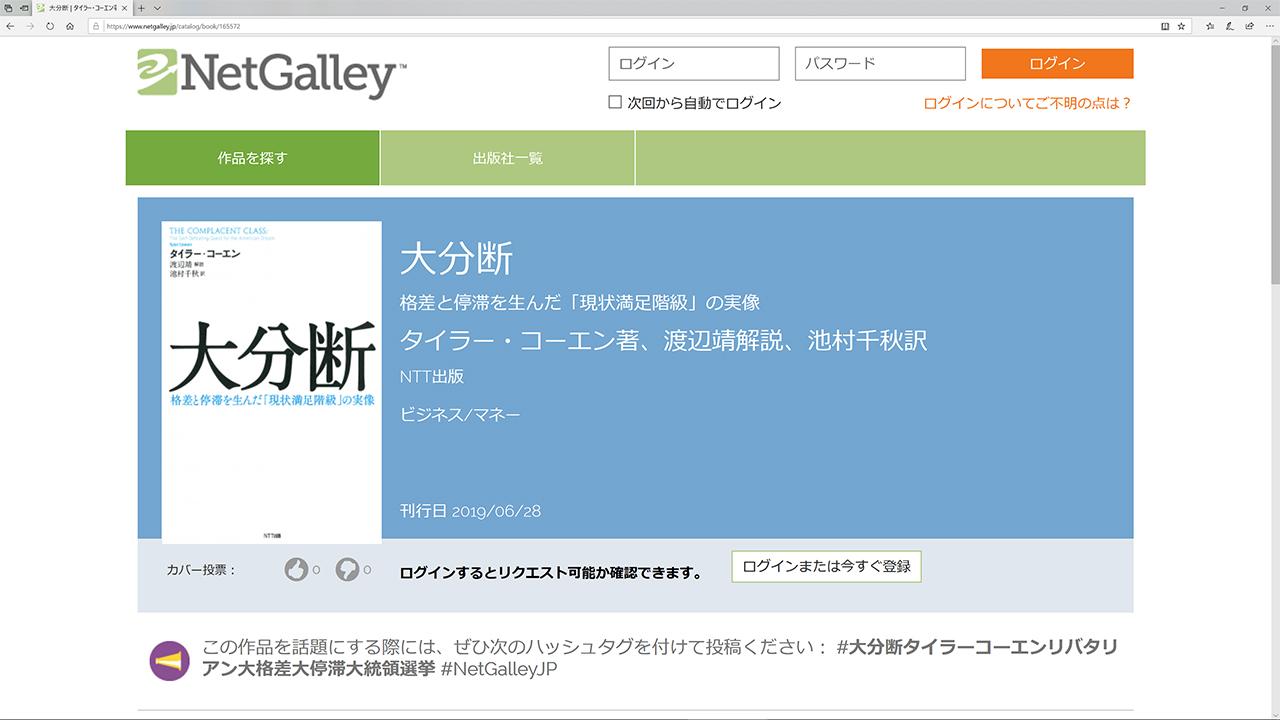
Task: Open the 出版社一覧 menu tab
Action: click(x=508, y=158)
